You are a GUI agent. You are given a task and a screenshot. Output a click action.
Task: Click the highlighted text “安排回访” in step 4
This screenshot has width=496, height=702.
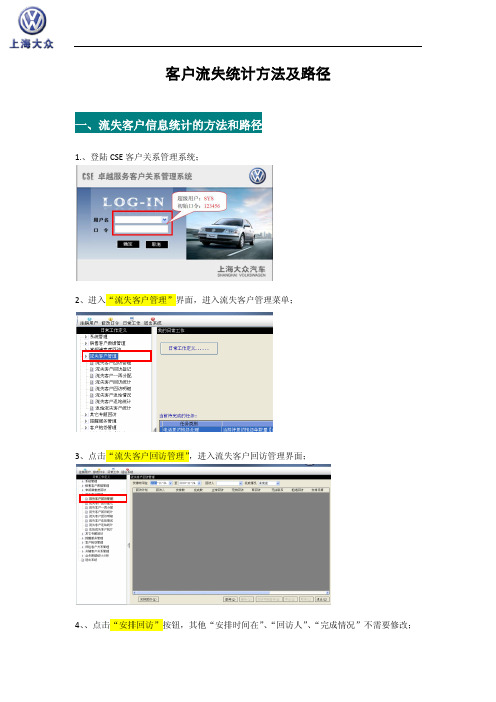(x=137, y=625)
